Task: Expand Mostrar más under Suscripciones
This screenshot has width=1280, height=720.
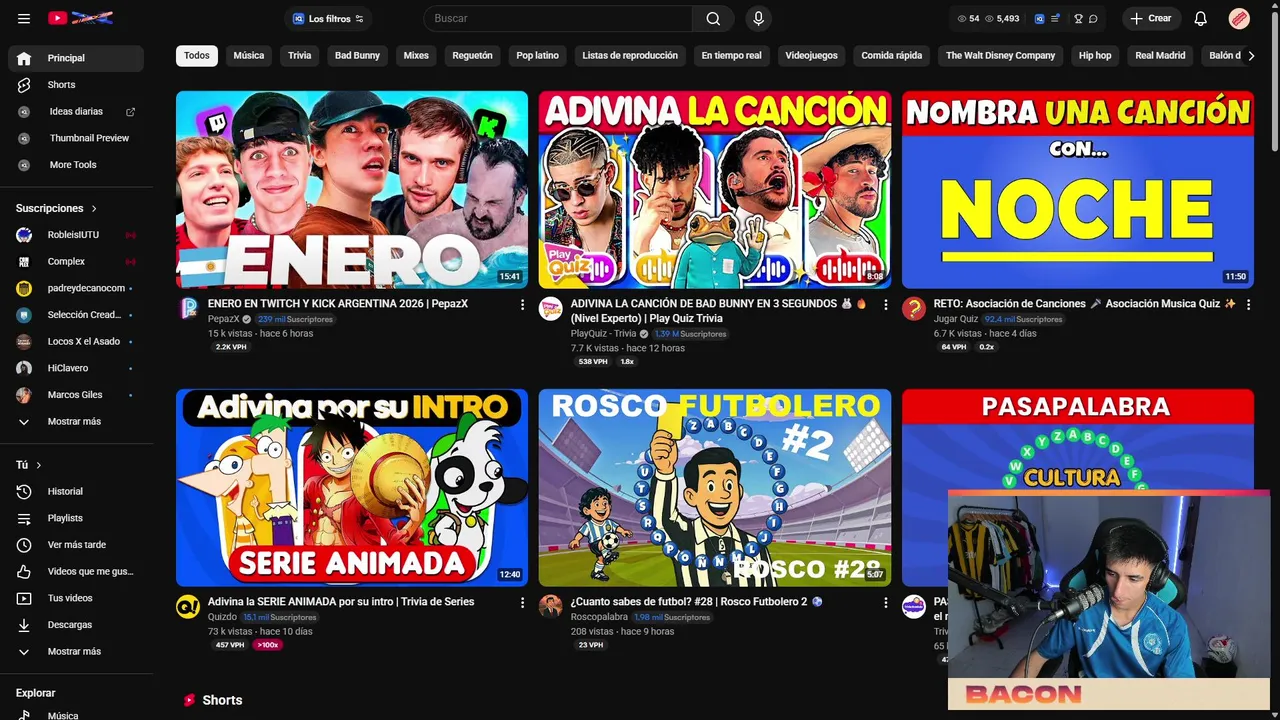Action: point(76,422)
